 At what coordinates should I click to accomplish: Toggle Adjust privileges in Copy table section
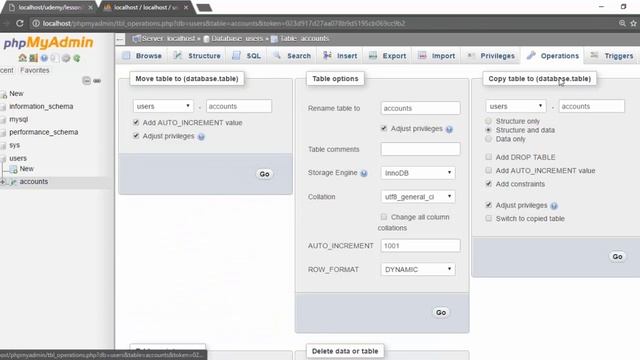coord(489,205)
